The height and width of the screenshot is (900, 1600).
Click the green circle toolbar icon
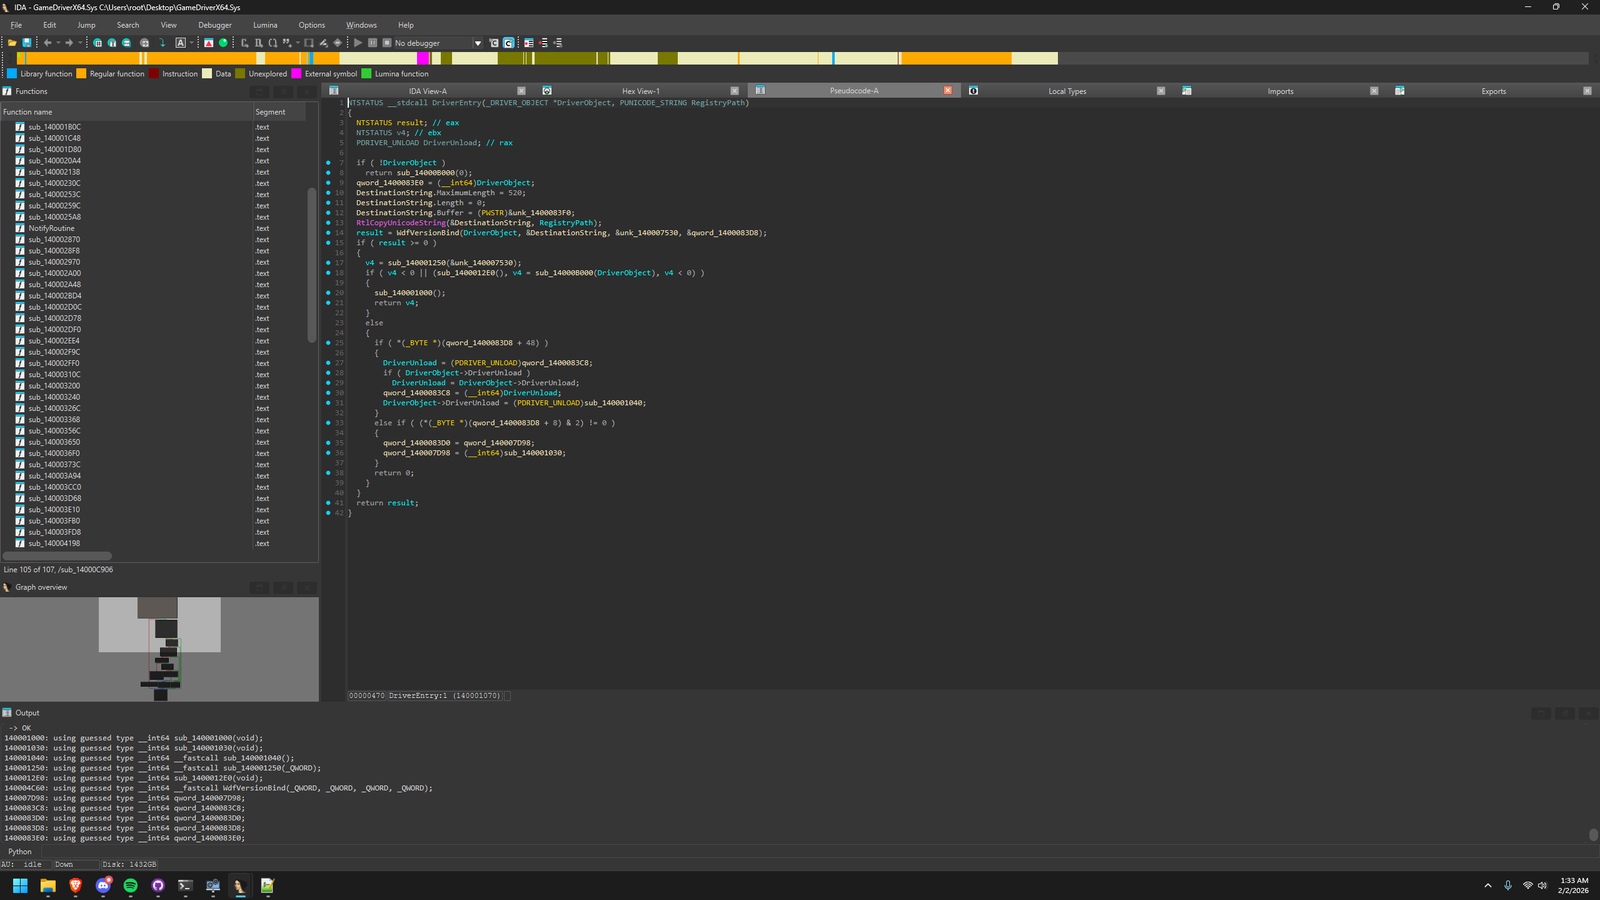(x=223, y=43)
